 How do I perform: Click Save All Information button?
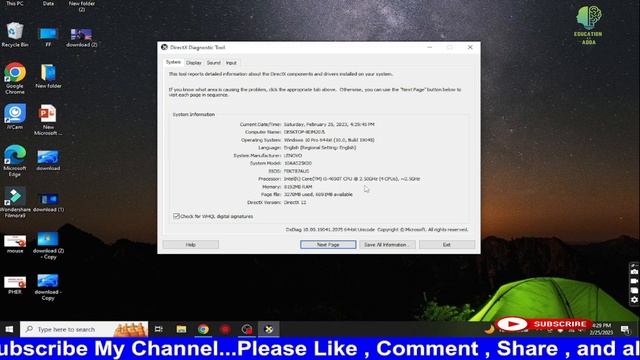pos(387,244)
